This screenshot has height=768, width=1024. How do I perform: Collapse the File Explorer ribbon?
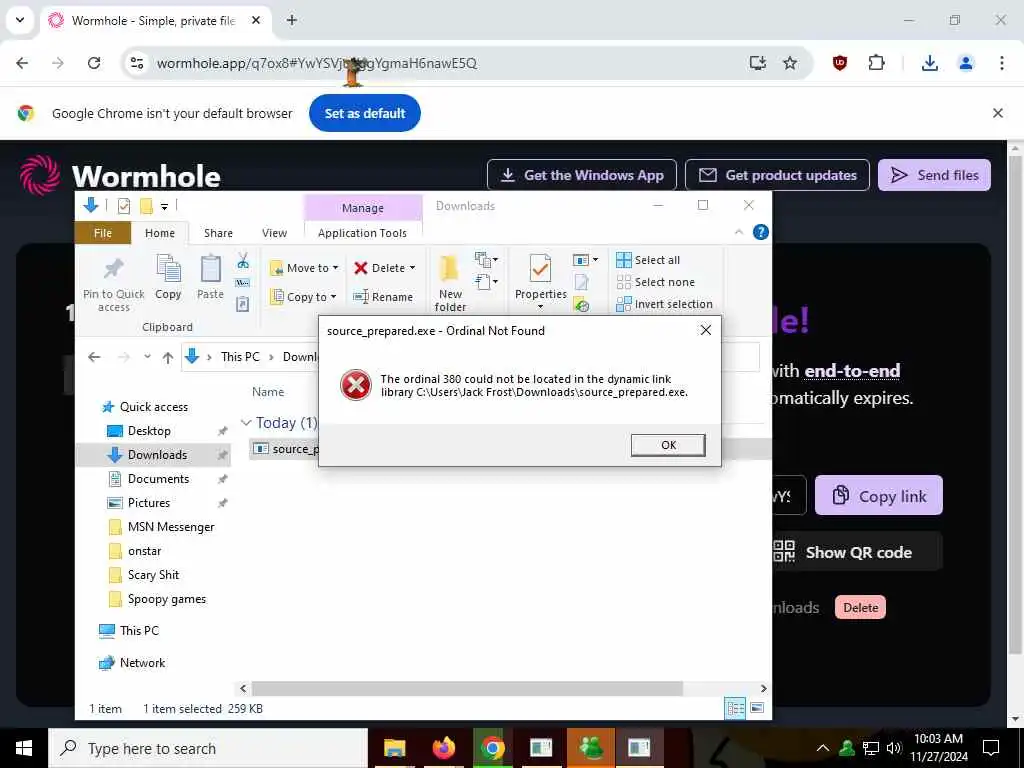(739, 232)
